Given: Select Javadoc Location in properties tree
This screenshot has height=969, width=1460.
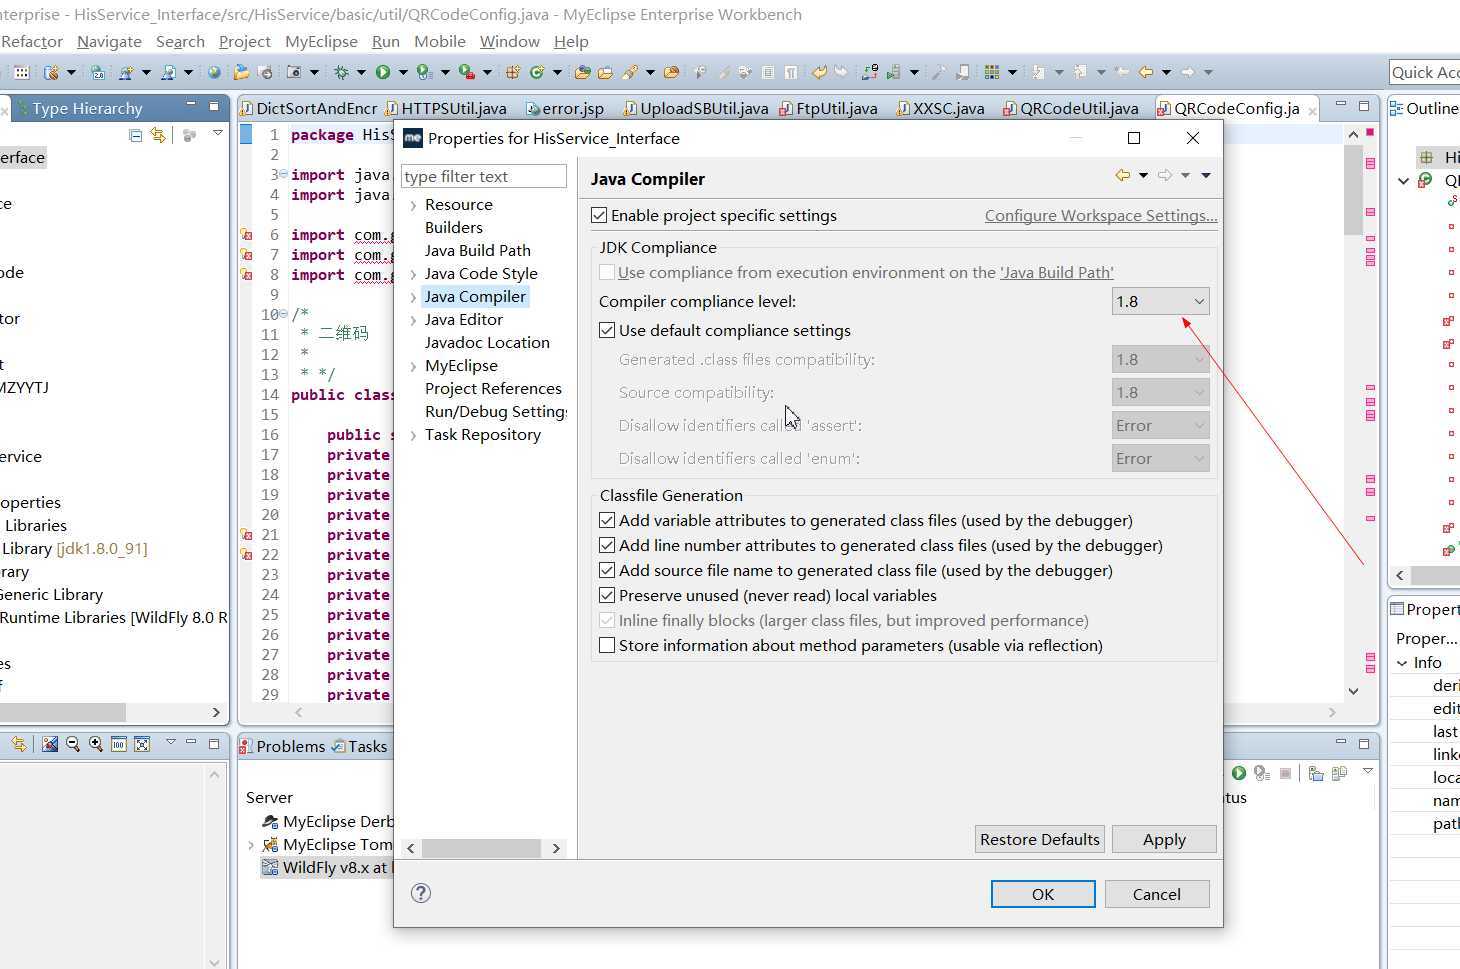Looking at the screenshot, I should click(487, 342).
